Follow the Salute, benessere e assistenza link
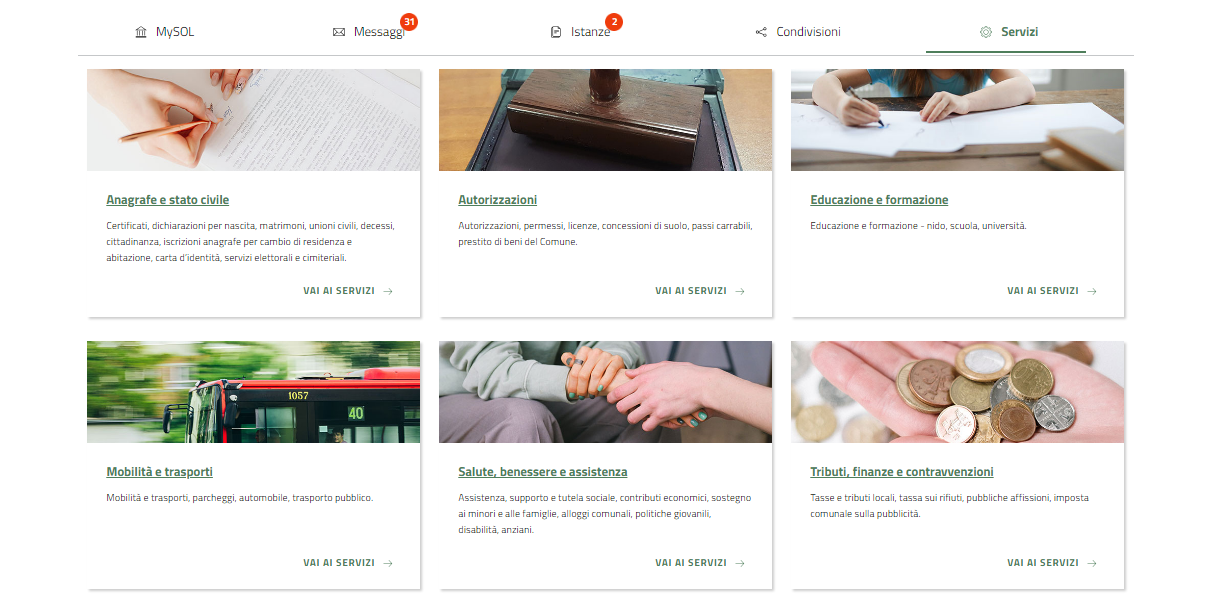 543,472
